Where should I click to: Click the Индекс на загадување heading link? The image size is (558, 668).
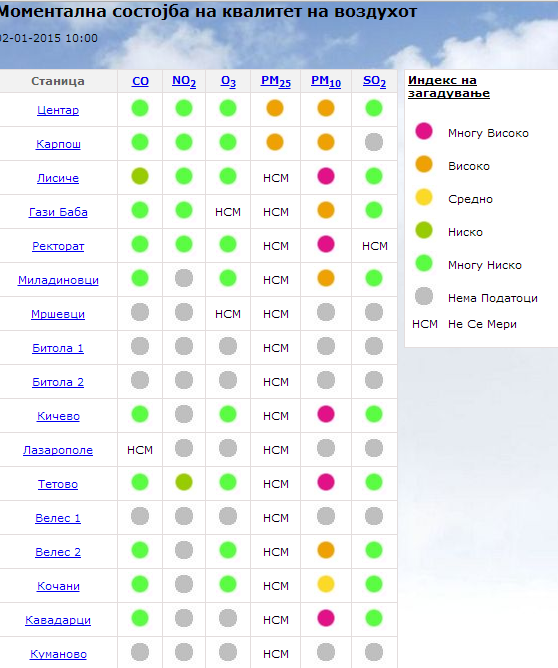[x=449, y=86]
